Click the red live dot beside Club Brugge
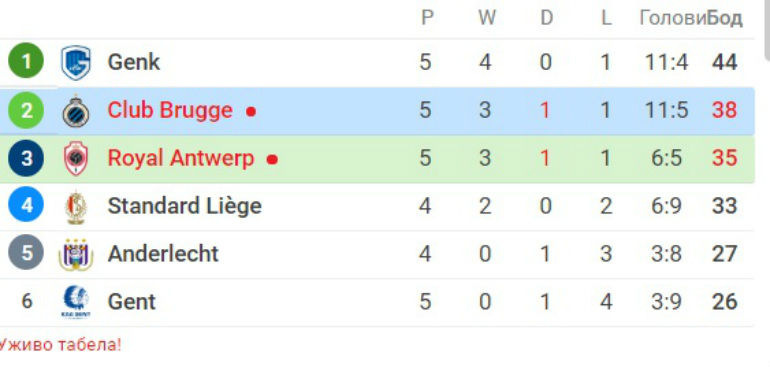The width and height of the screenshot is (770, 367). (x=251, y=112)
